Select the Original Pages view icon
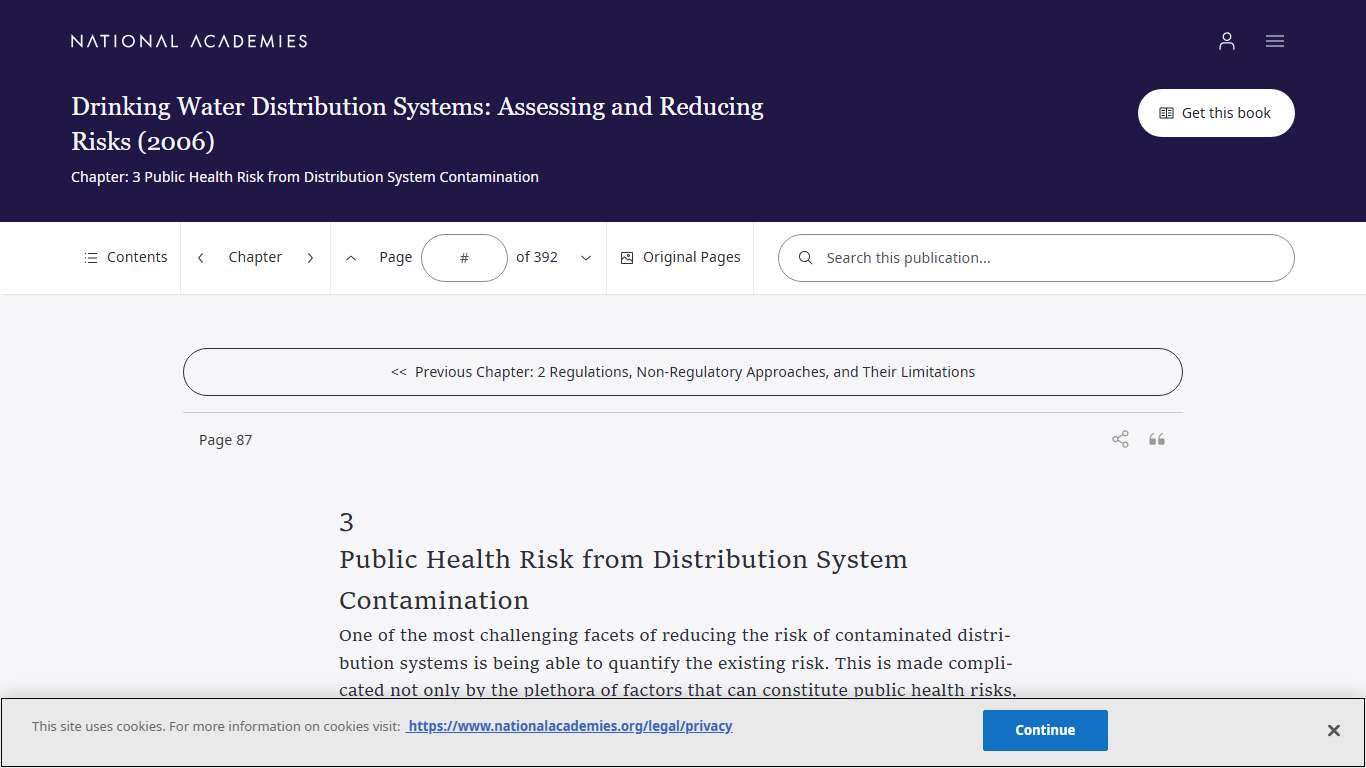The height and width of the screenshot is (768, 1366). pyautogui.click(x=627, y=257)
